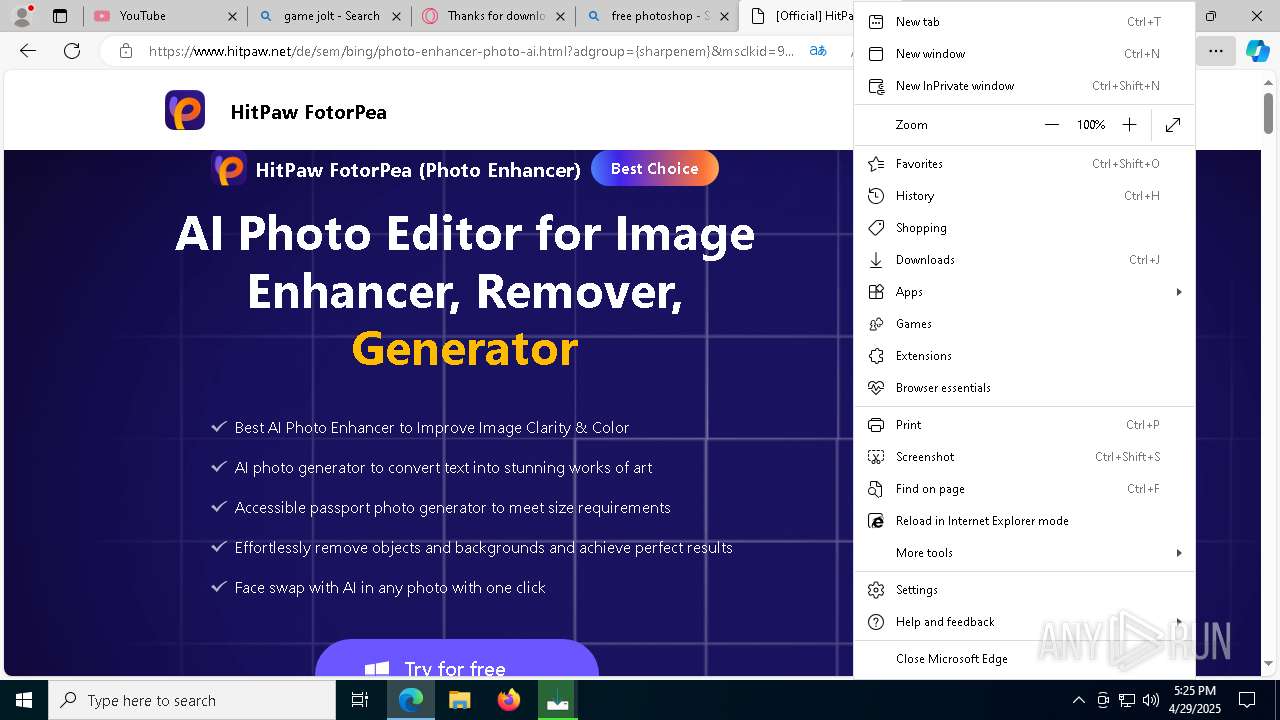
Task: Show hidden tray icons chevron
Action: (1078, 700)
